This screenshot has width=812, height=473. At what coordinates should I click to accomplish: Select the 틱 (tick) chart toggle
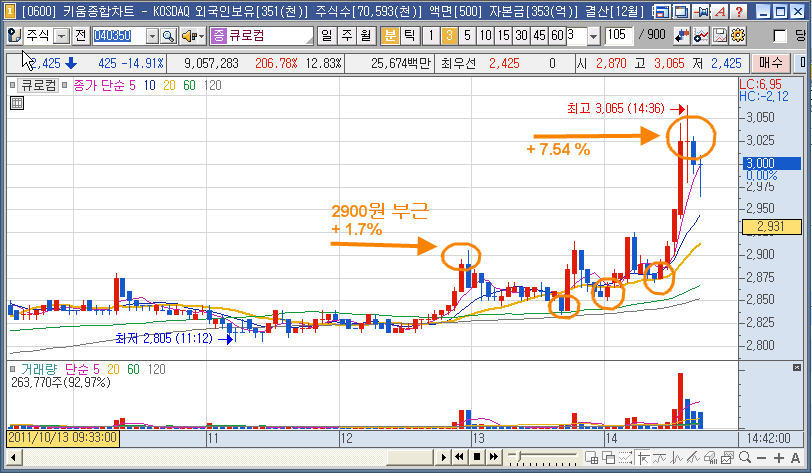click(409, 35)
